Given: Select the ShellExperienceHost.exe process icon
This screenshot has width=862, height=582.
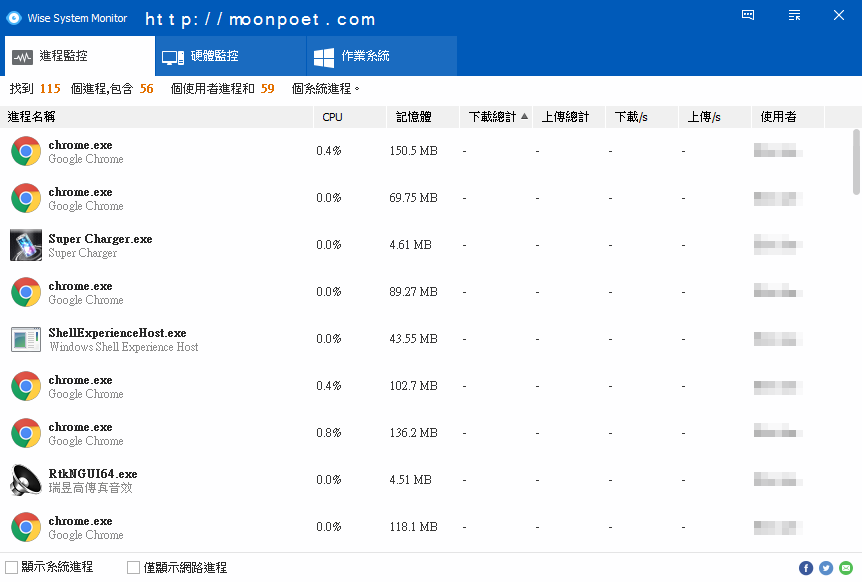Looking at the screenshot, I should (25, 339).
